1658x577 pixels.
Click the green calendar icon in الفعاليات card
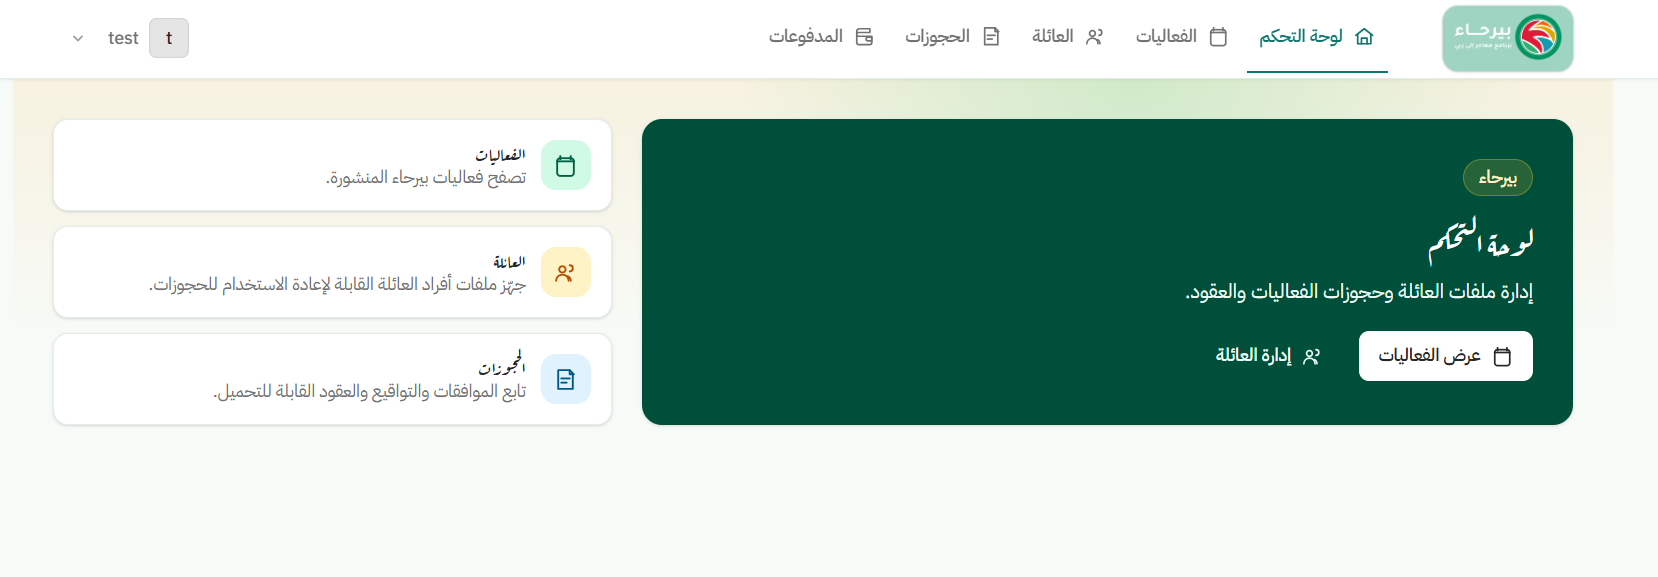tap(566, 165)
